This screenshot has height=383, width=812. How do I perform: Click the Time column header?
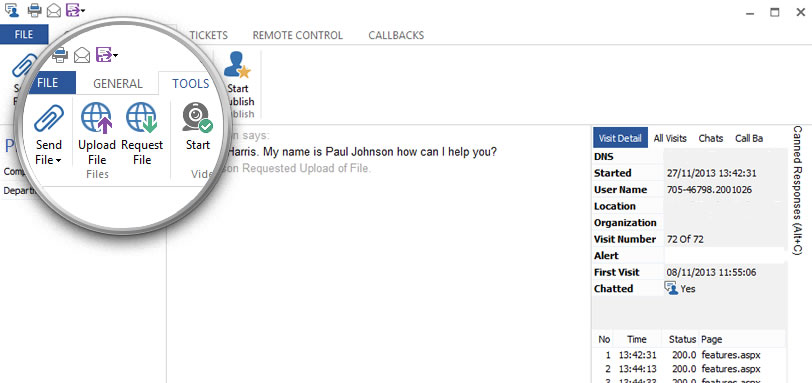tap(636, 340)
